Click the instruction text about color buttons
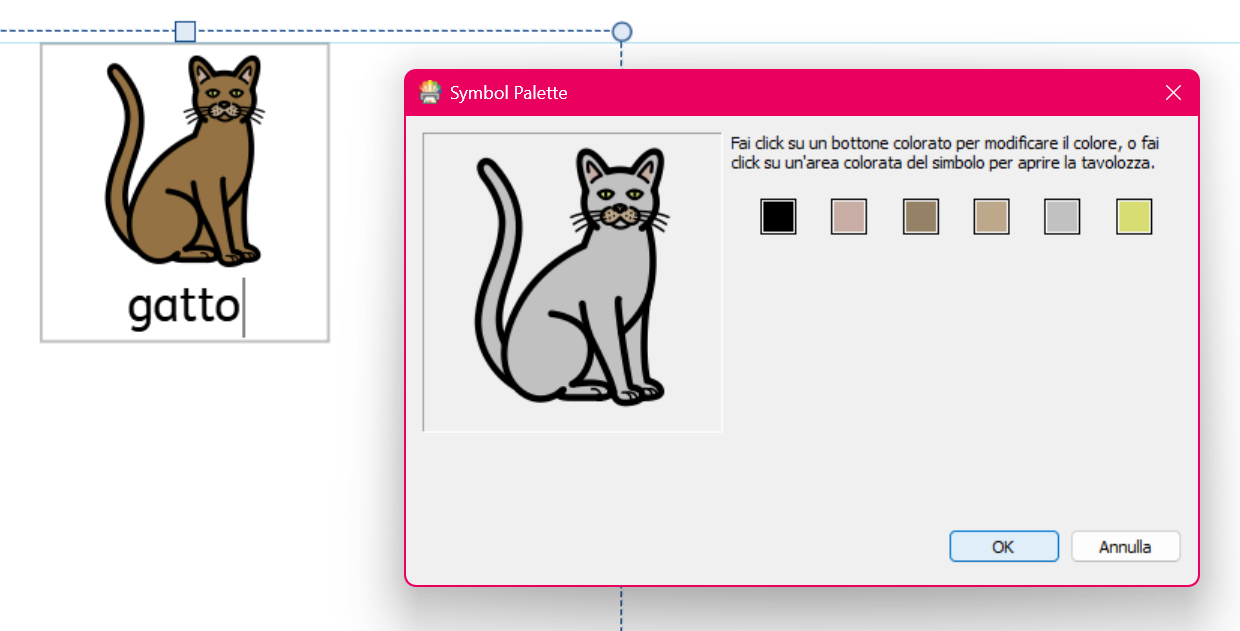 click(945, 153)
